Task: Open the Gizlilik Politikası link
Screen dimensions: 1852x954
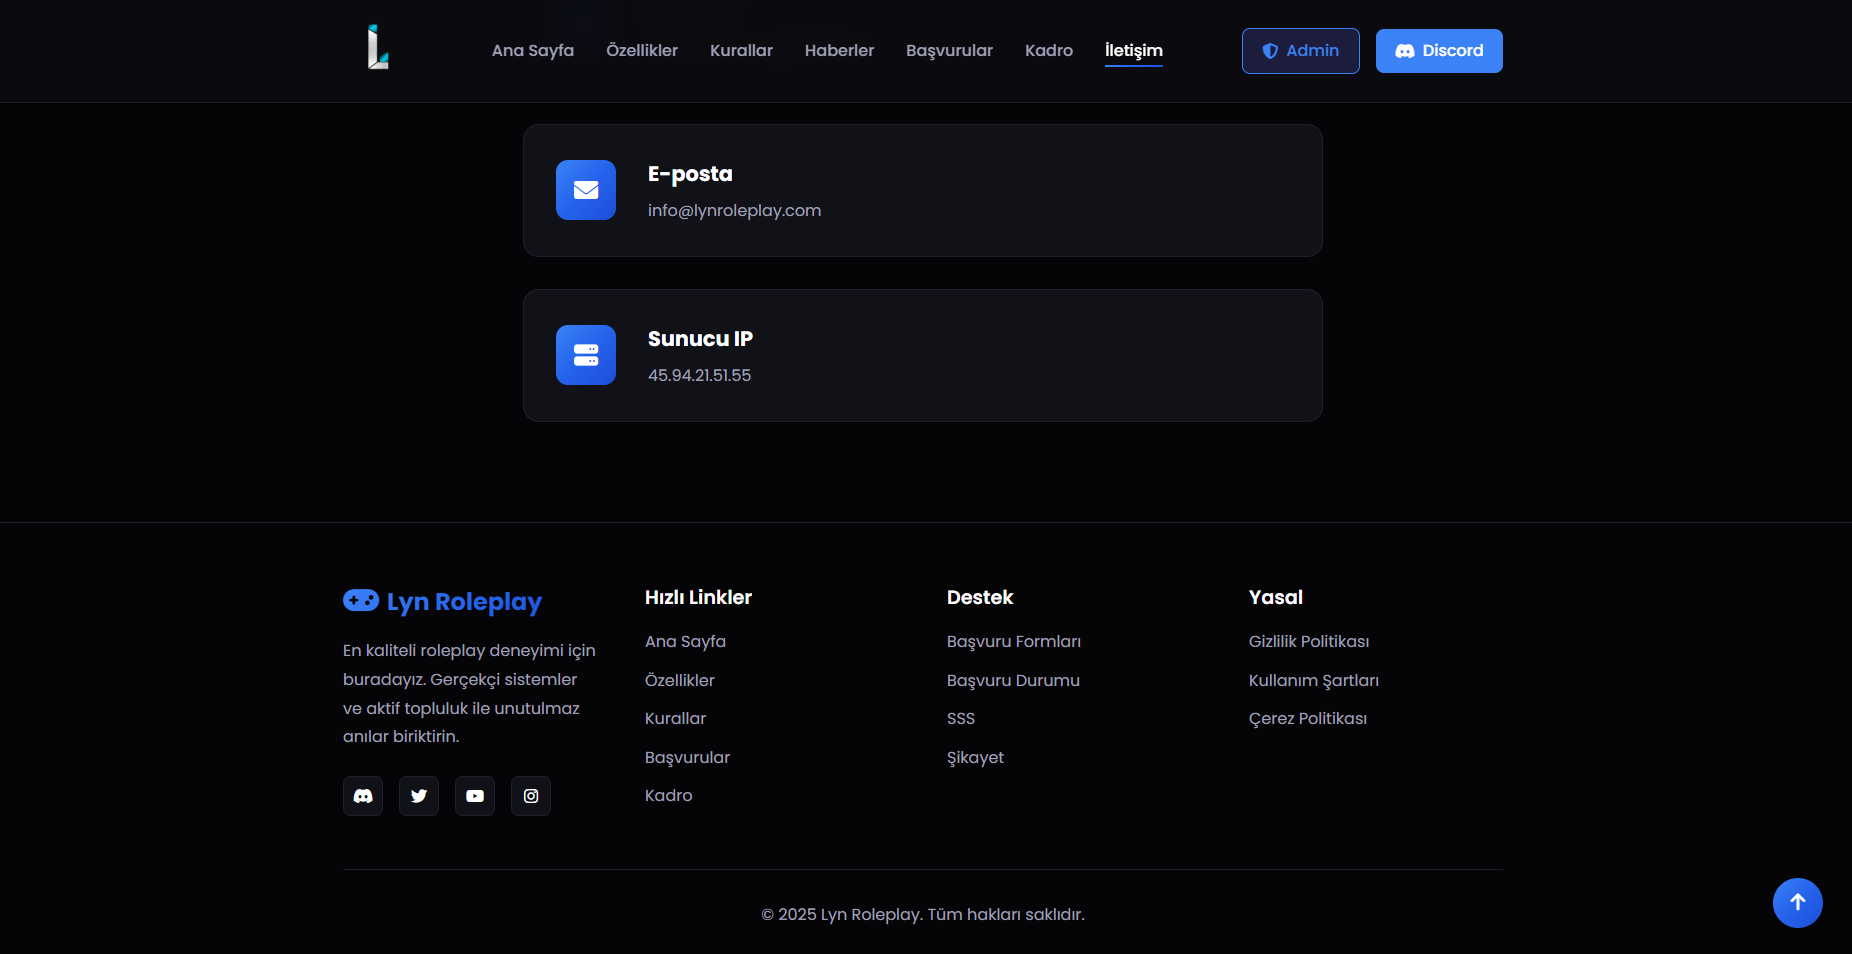Action: tap(1308, 642)
